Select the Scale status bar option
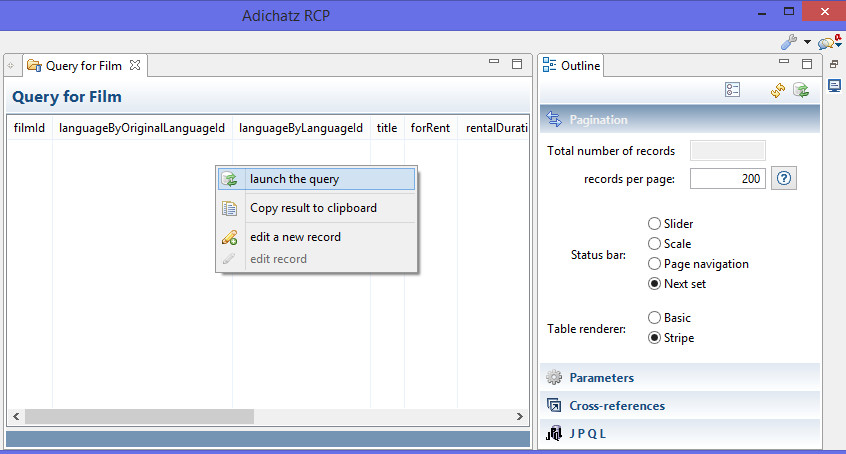 (x=655, y=244)
